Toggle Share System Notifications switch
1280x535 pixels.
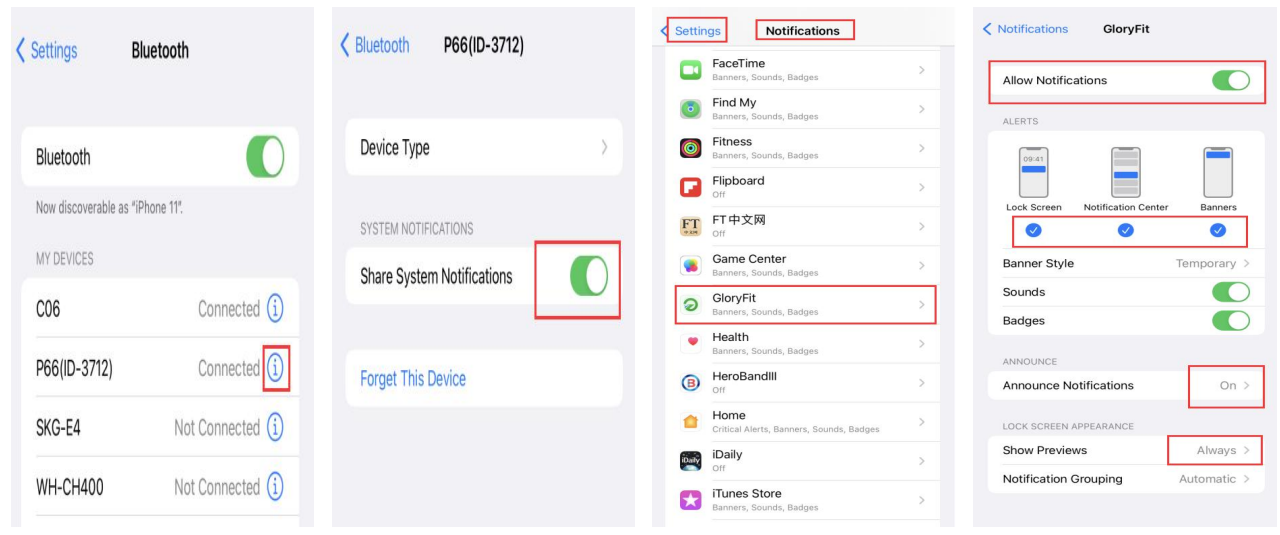pyautogui.click(x=588, y=276)
